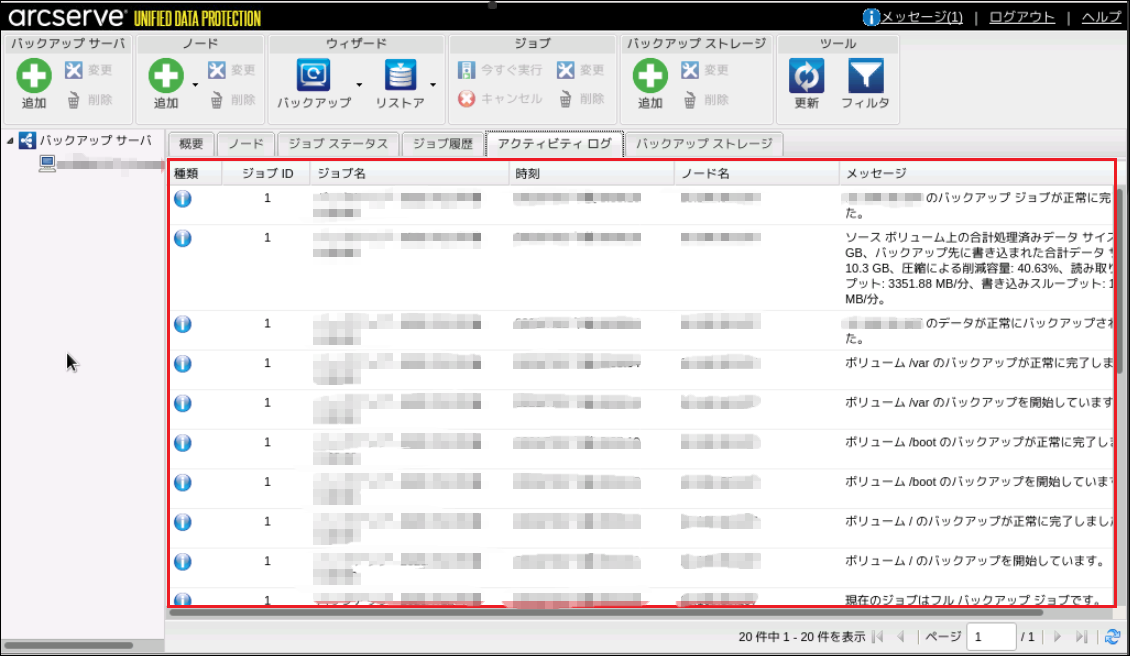Open the ヘルプ link
1130x656 pixels.
[x=1102, y=17]
